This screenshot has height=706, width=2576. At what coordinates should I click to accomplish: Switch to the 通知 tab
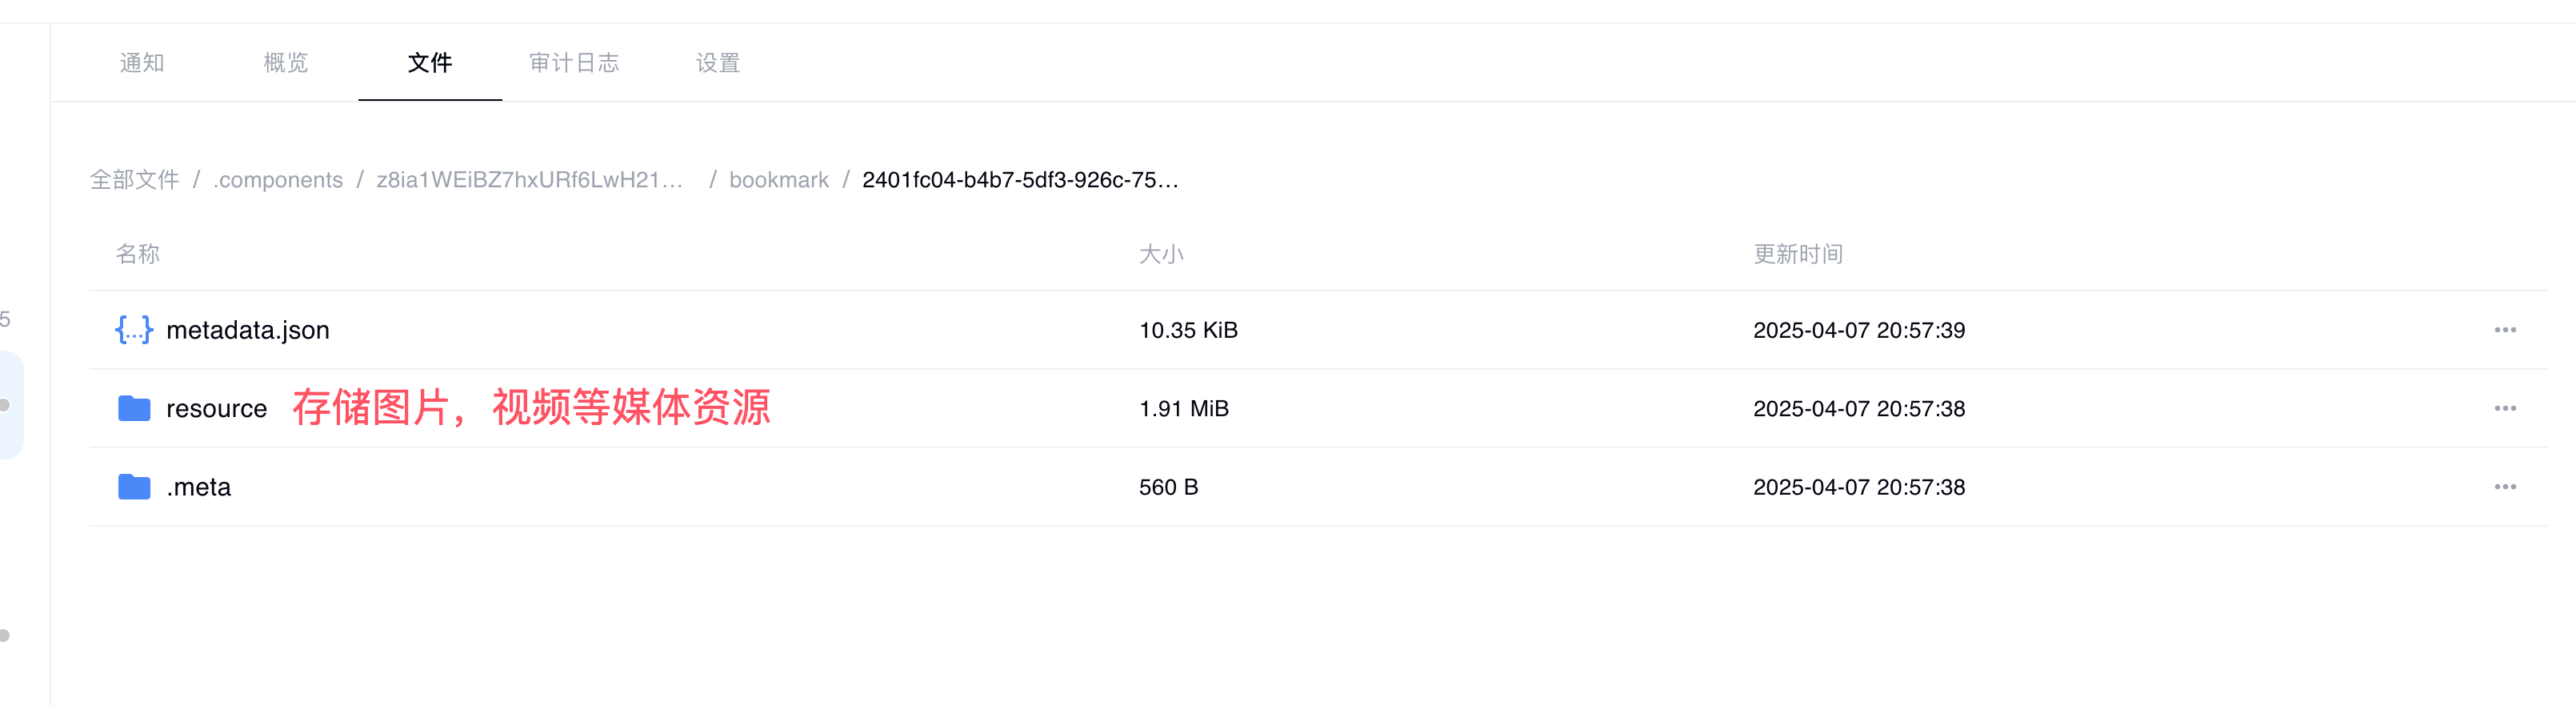[142, 63]
